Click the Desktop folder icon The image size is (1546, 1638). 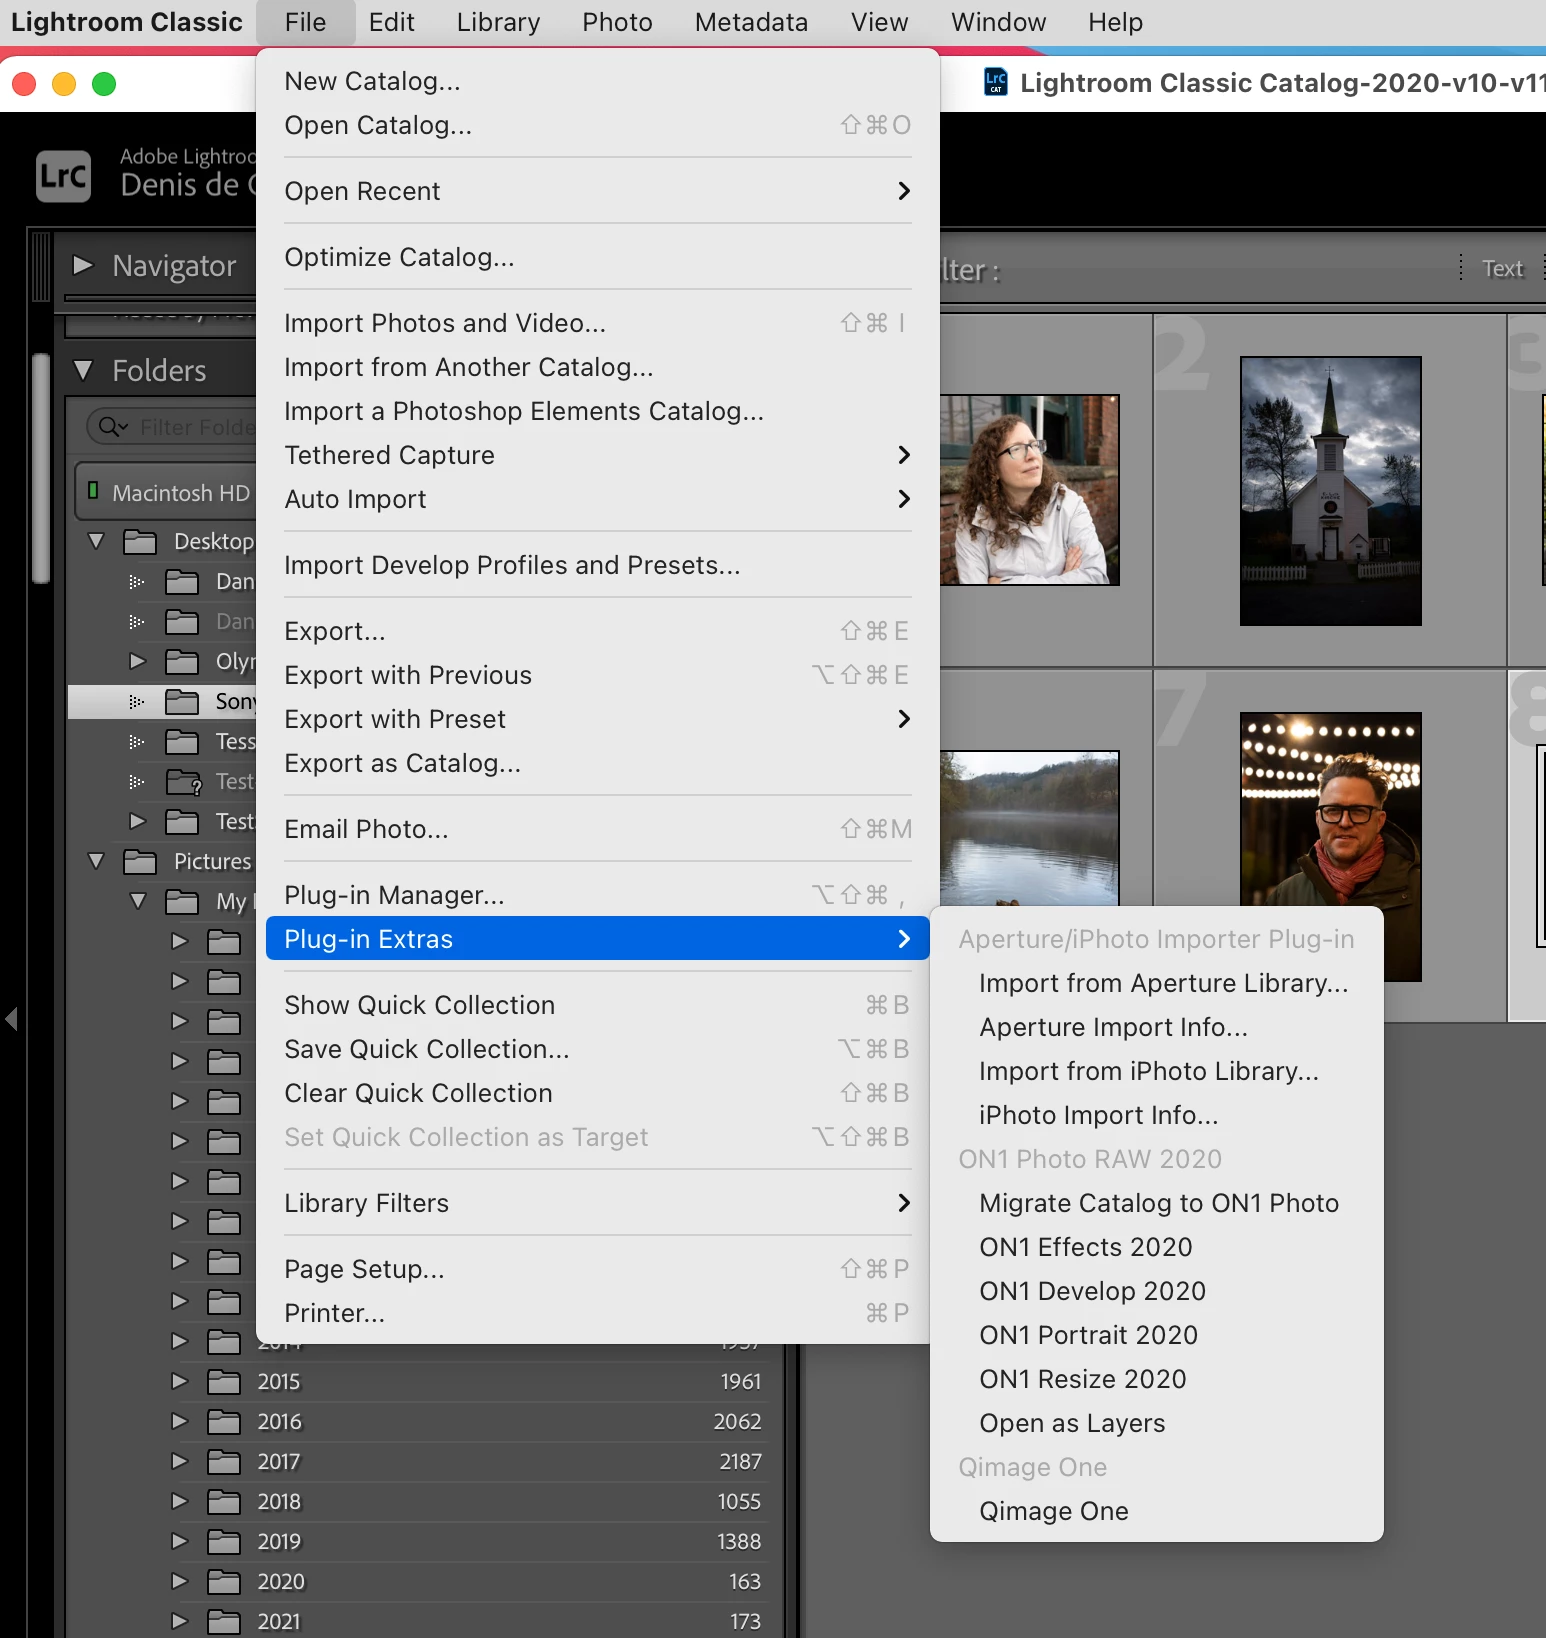point(140,542)
